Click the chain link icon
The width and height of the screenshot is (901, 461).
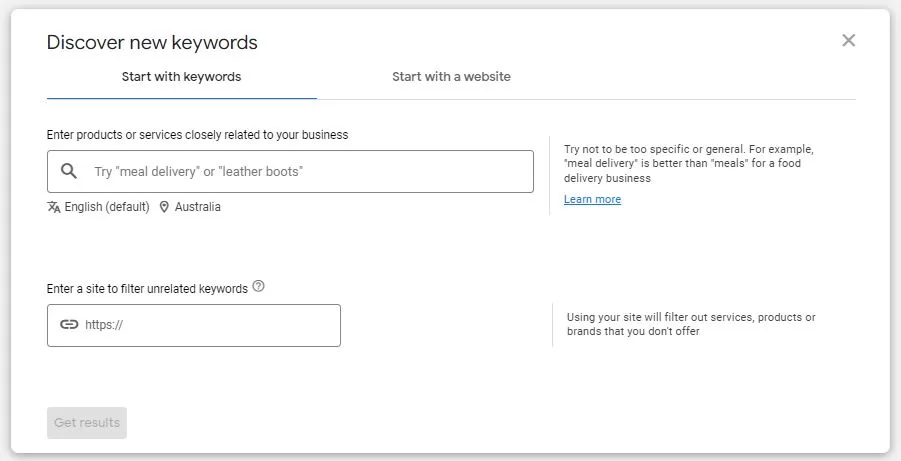tap(69, 325)
